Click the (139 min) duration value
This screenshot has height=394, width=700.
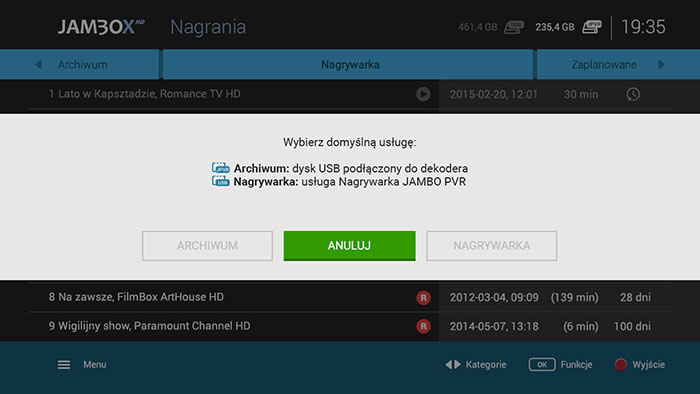pos(575,298)
